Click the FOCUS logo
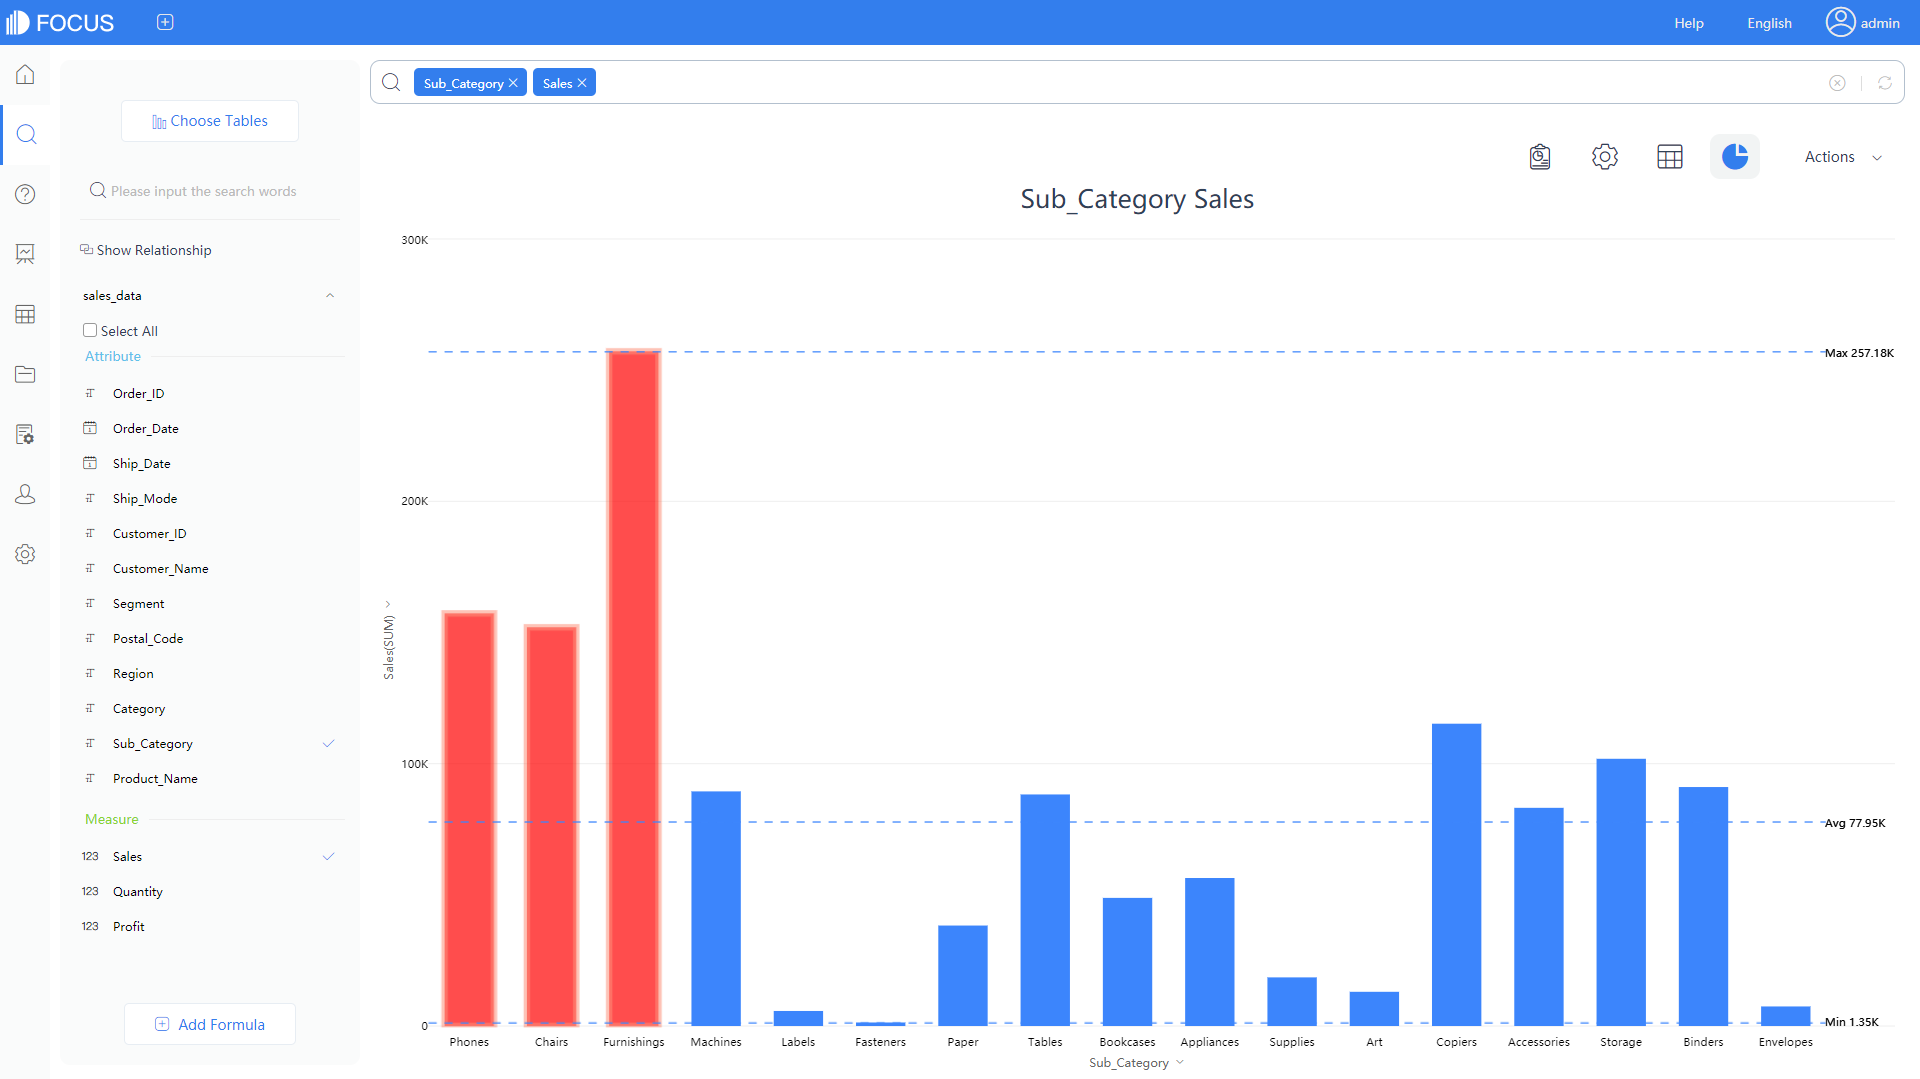Viewport: 1920px width, 1079px height. [x=60, y=22]
